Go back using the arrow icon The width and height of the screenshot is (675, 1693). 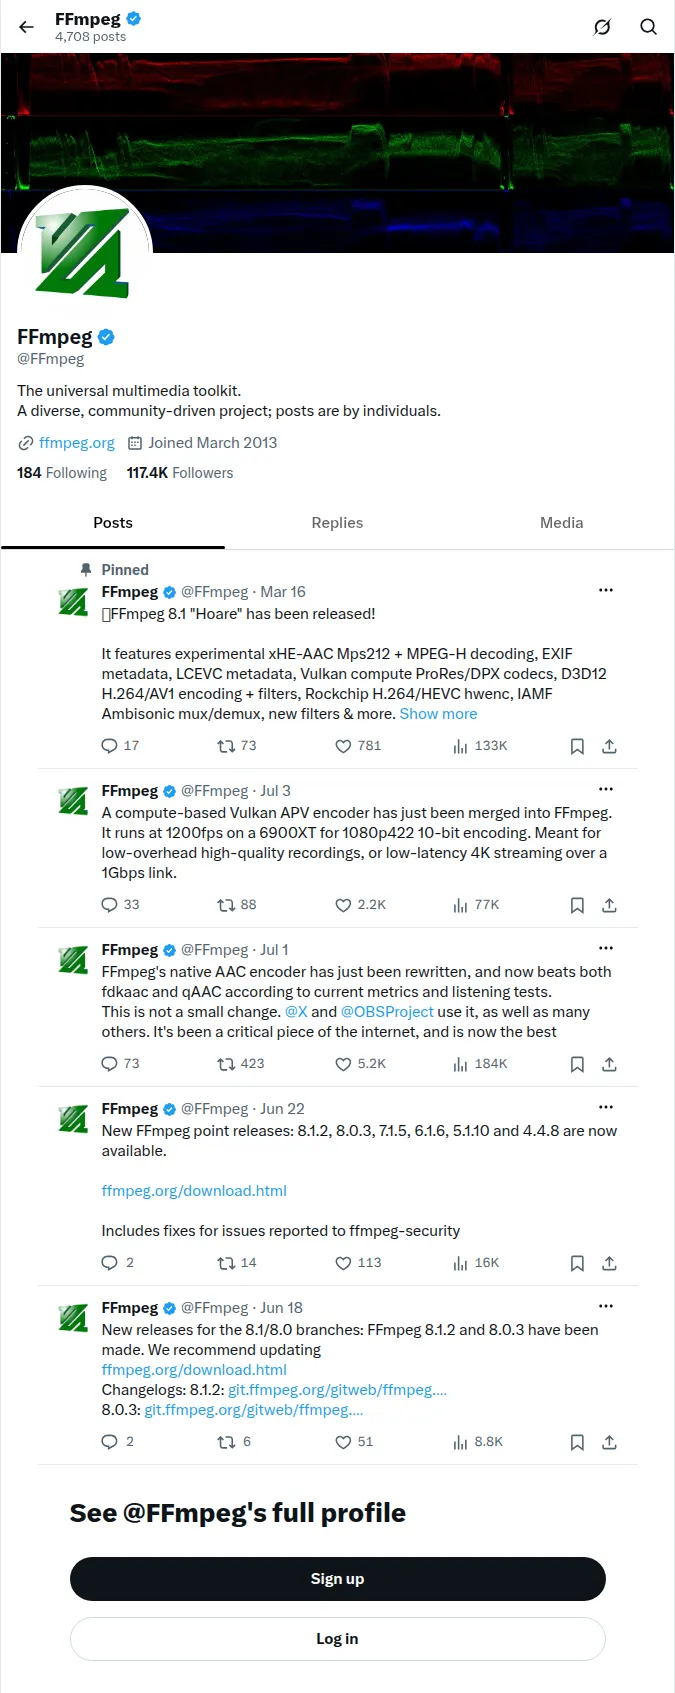[x=27, y=27]
